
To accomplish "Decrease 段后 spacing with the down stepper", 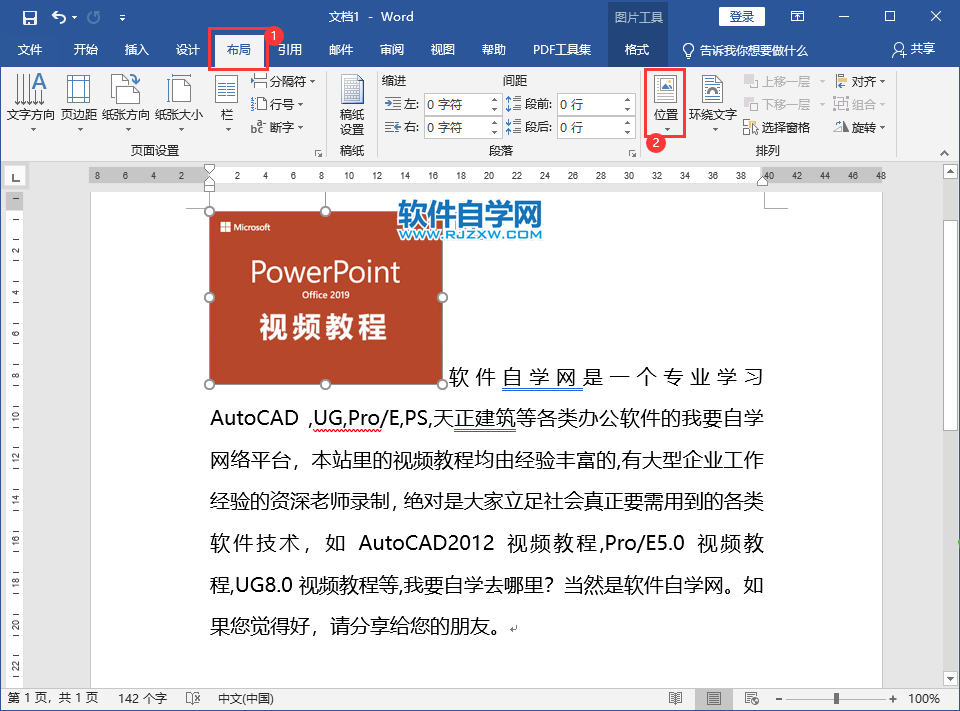I will (628, 132).
